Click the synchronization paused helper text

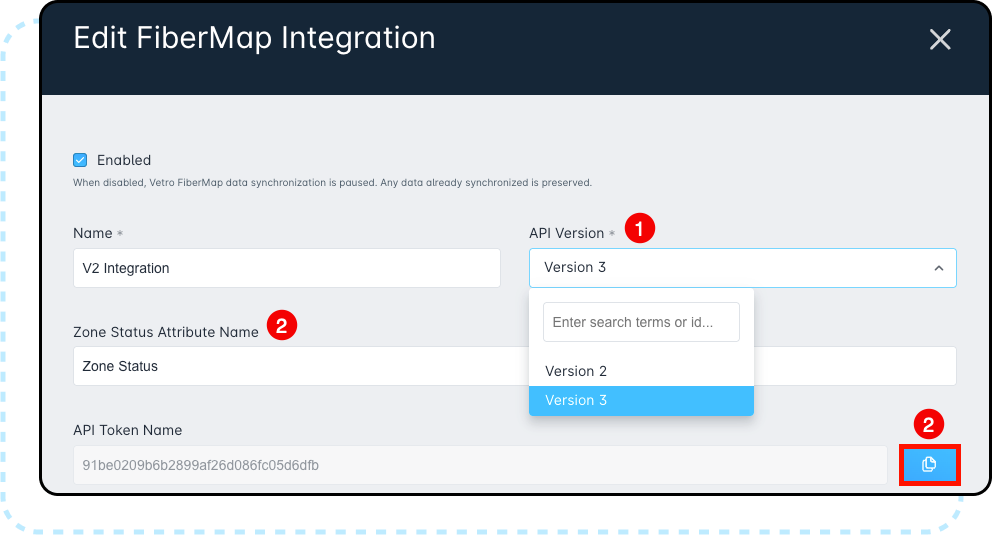pos(332,183)
